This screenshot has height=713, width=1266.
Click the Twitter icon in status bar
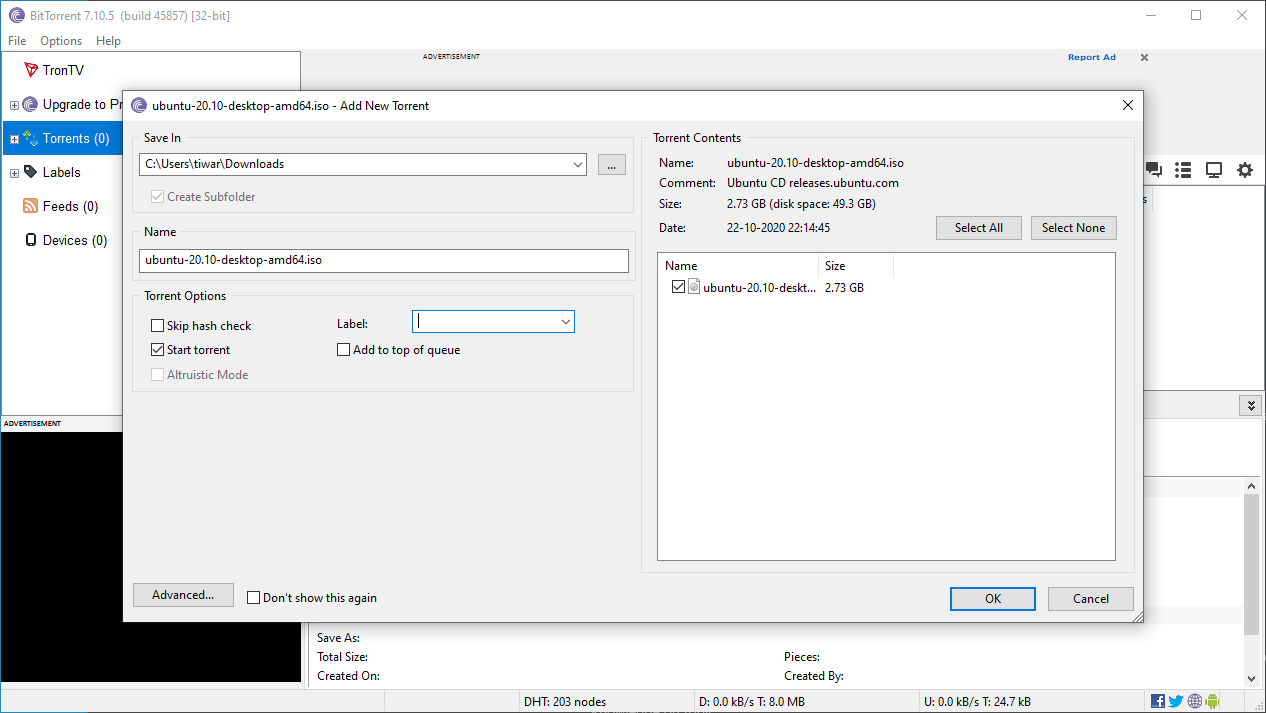click(1176, 701)
